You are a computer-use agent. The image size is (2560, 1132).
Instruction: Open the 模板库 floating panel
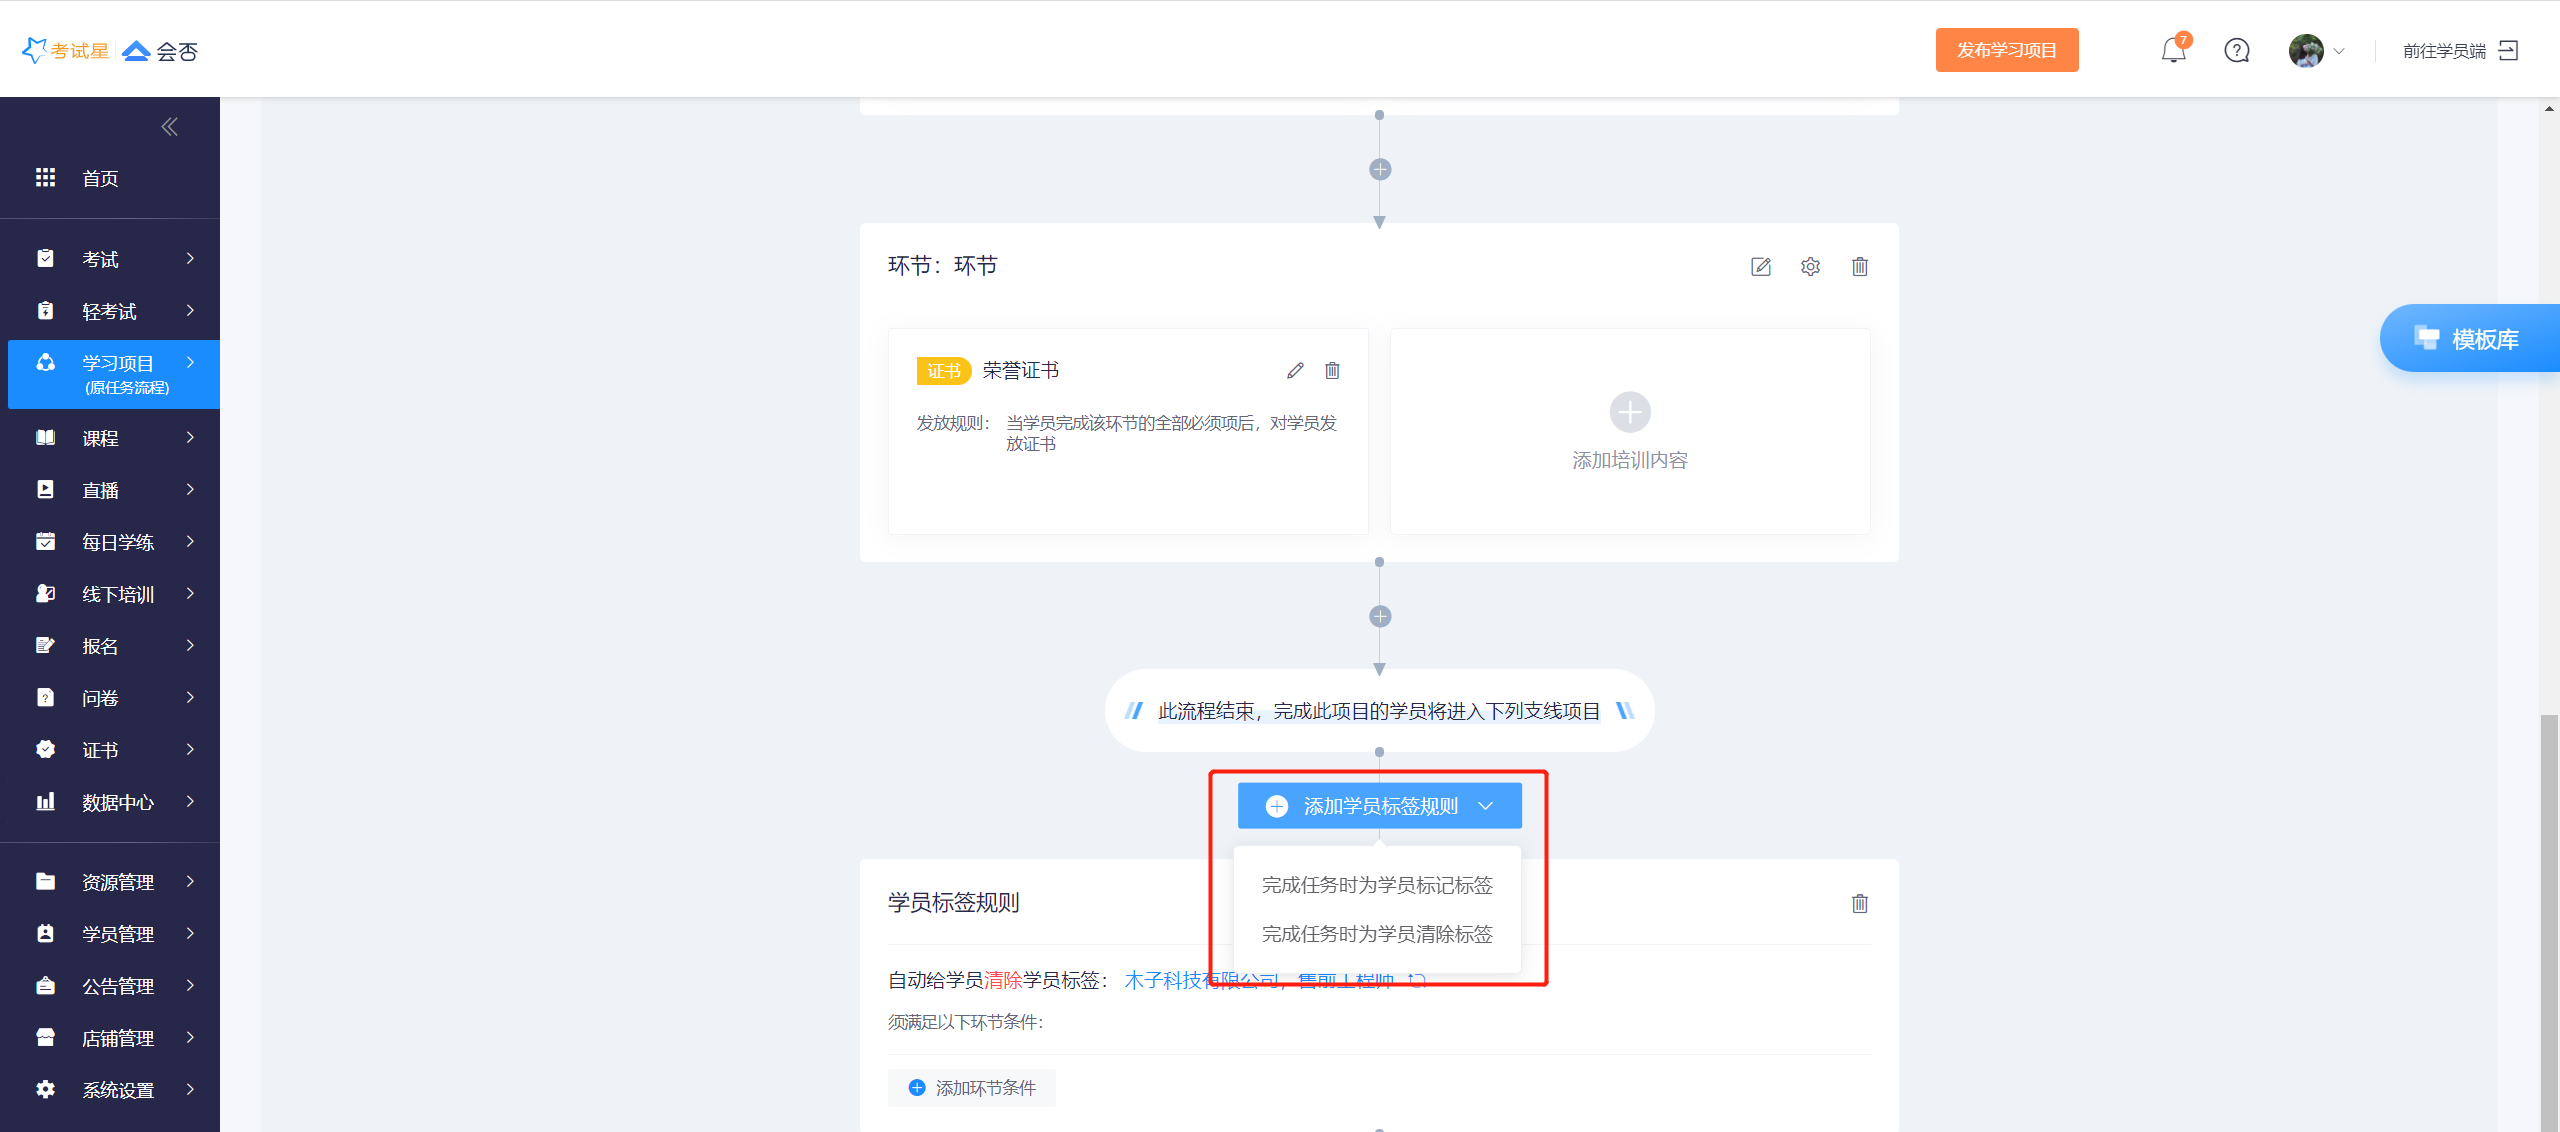pos(2470,339)
